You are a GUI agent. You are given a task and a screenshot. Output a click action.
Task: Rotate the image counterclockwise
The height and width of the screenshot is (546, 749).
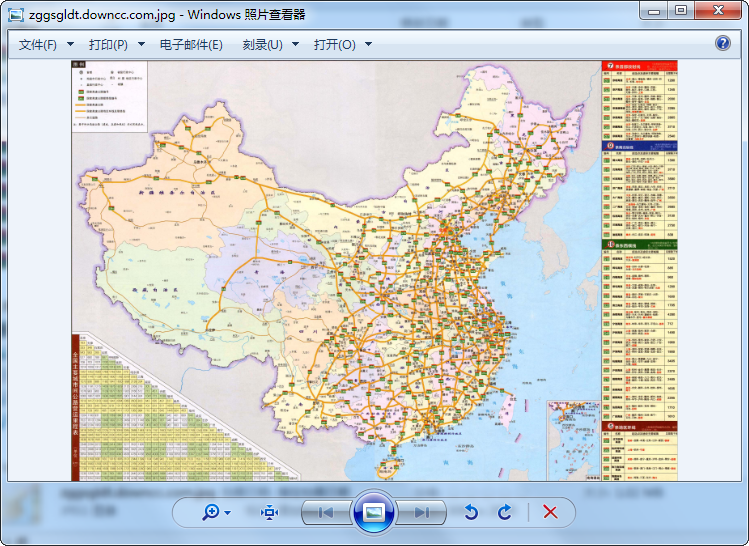[x=471, y=512]
